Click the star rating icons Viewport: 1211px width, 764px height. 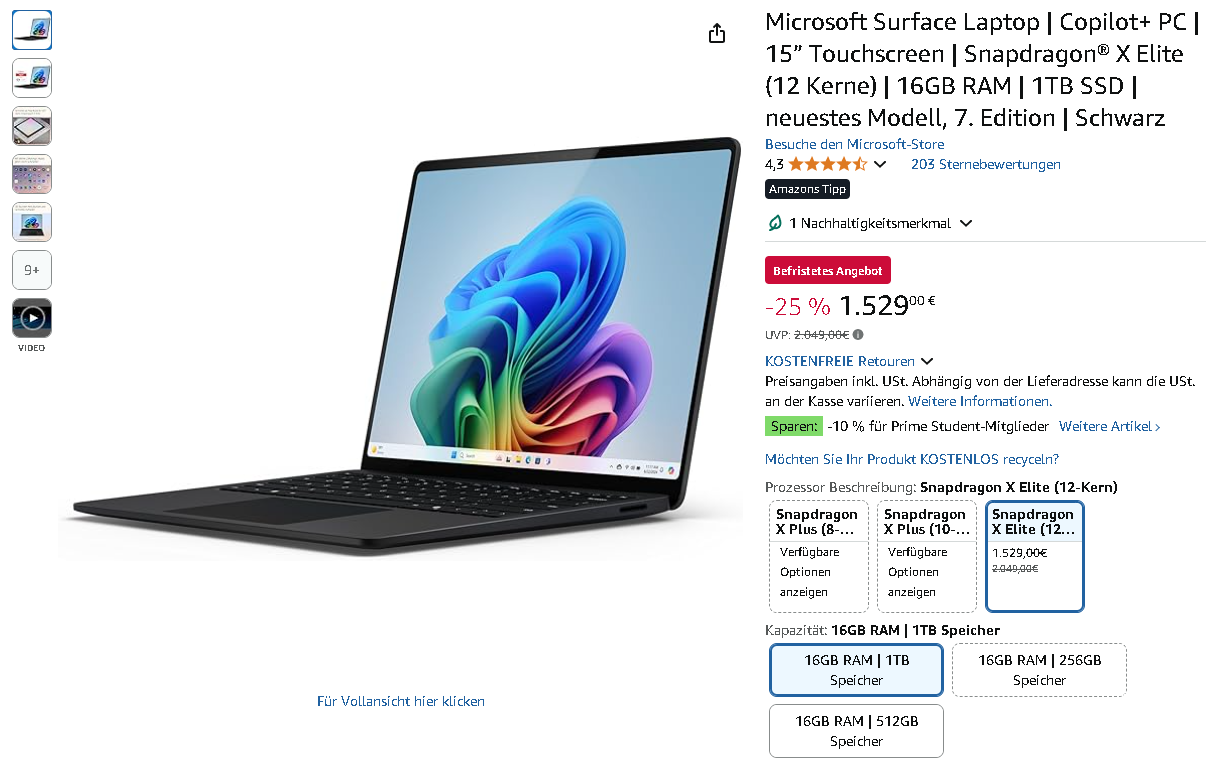tap(827, 164)
